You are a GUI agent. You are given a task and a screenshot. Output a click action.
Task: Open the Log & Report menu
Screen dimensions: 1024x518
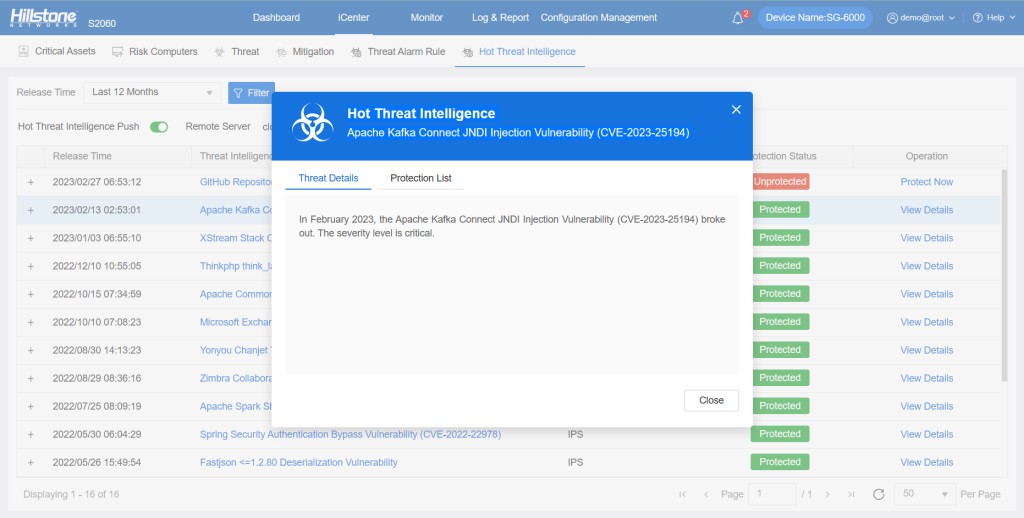500,18
